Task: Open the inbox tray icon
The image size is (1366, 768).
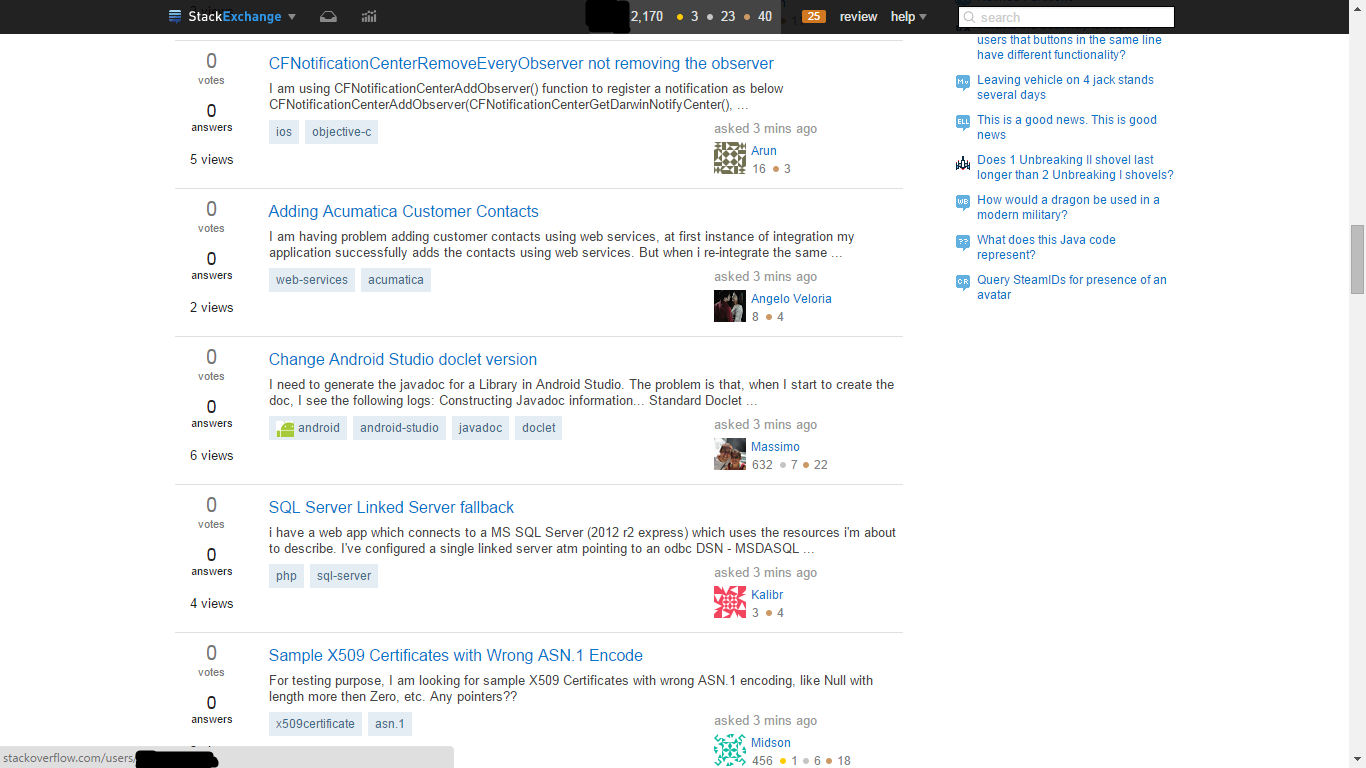Action: (x=328, y=16)
